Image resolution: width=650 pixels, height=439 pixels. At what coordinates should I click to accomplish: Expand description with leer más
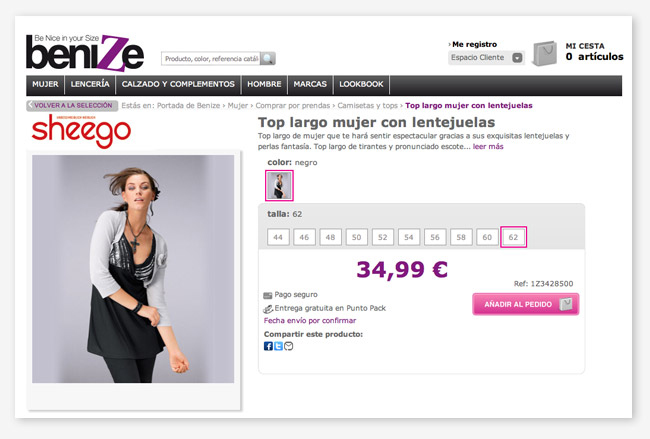pos(488,146)
